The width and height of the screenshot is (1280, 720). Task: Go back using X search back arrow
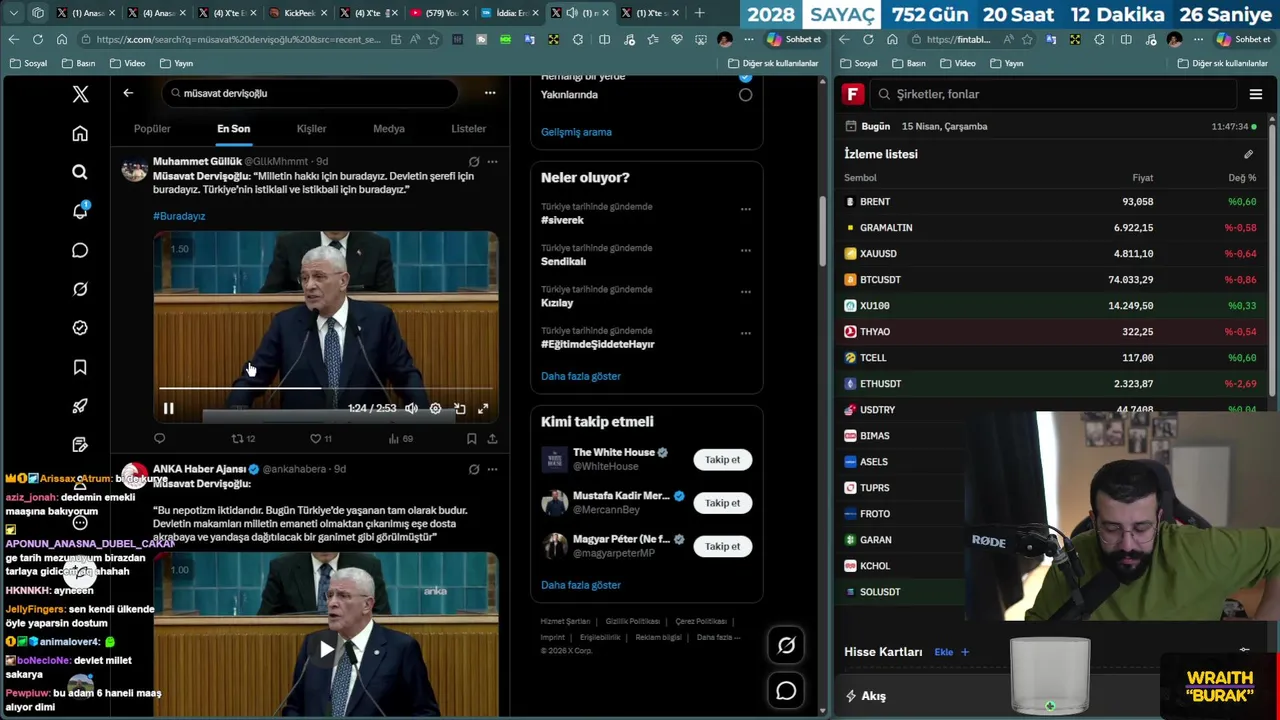point(128,93)
